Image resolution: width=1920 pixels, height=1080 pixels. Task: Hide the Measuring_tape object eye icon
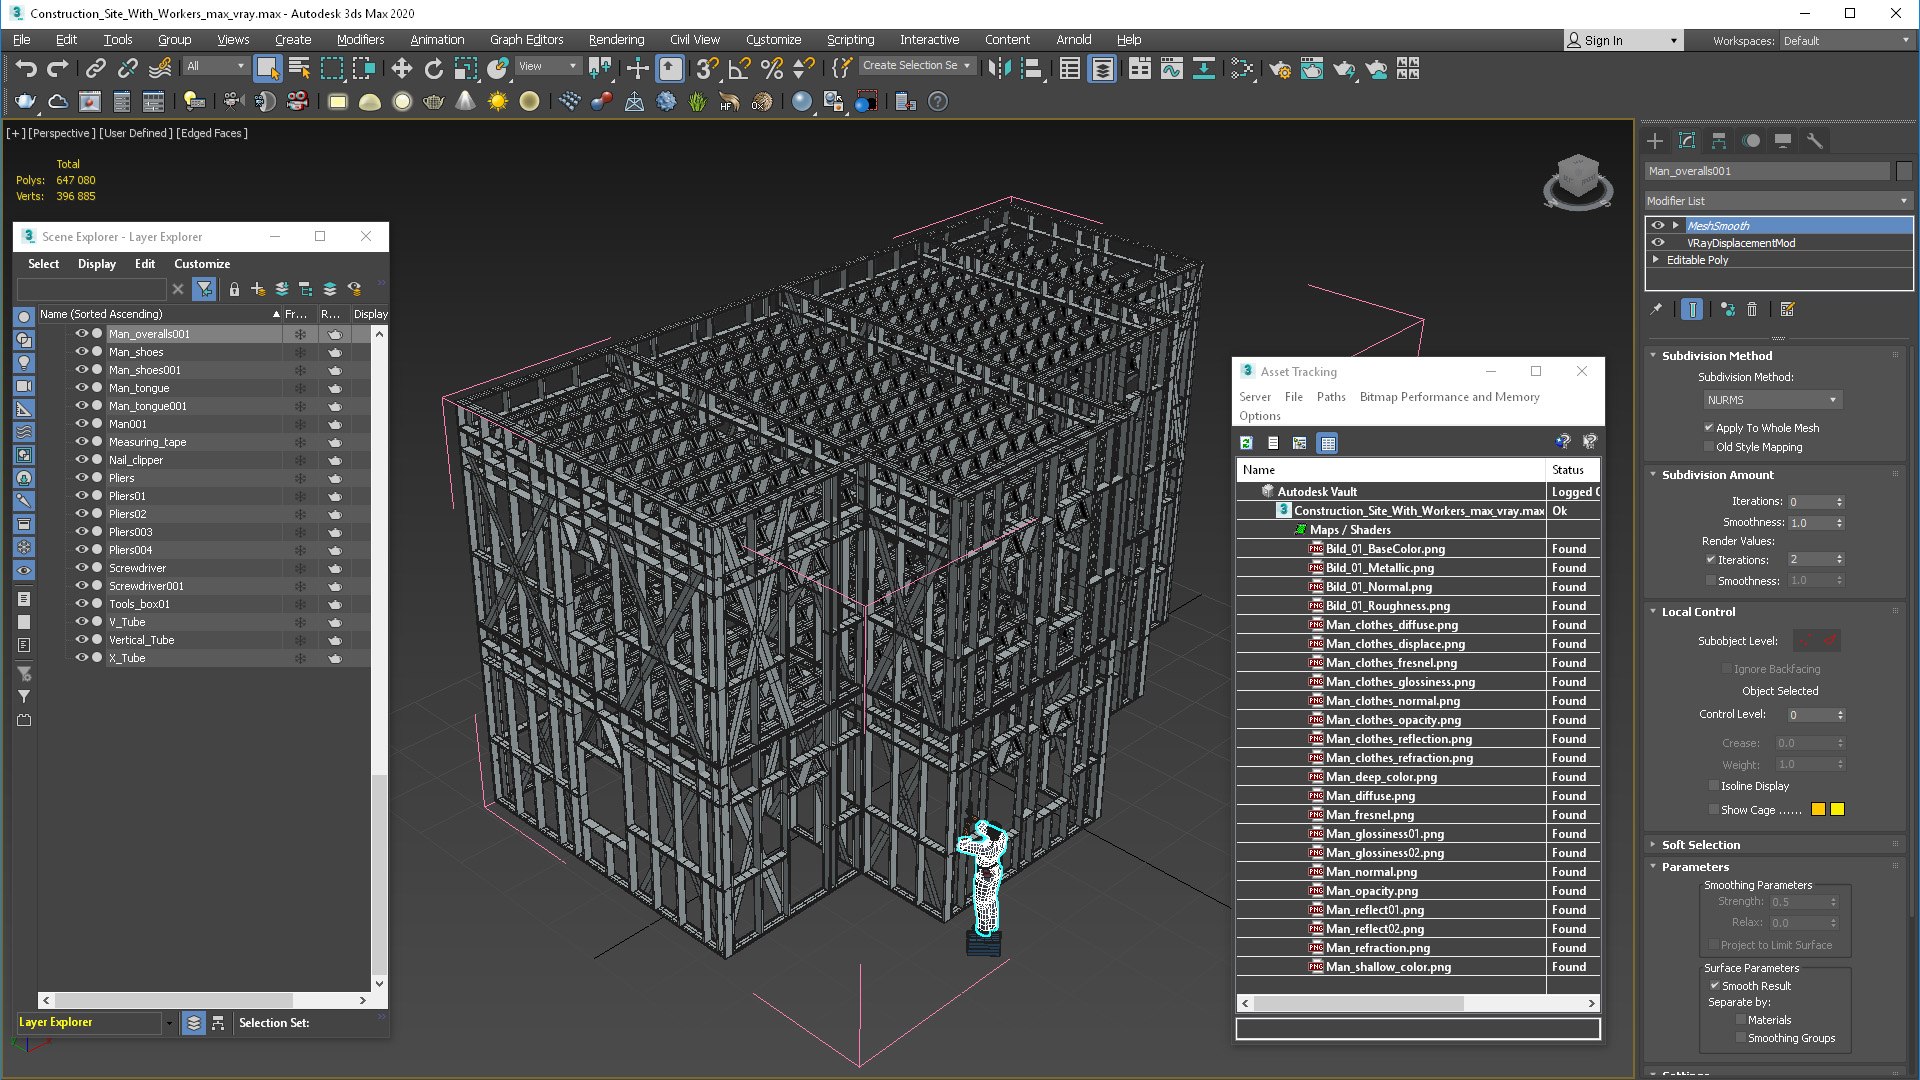82,442
